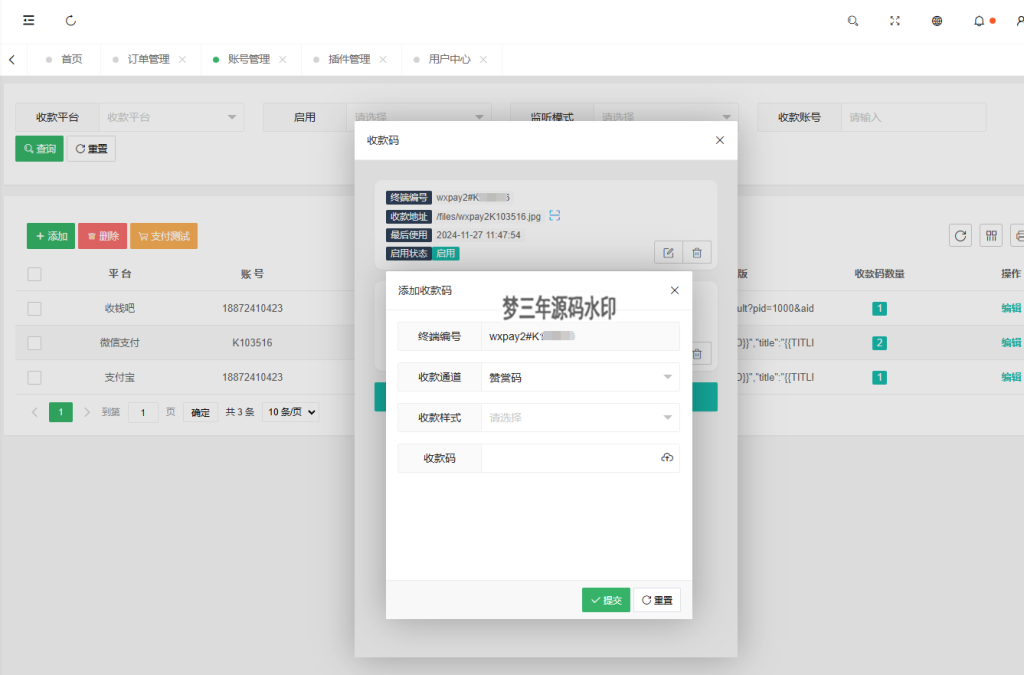This screenshot has width=1024, height=675.
Task: Tick the checkbox for 支付宝 row
Action: pos(35,377)
